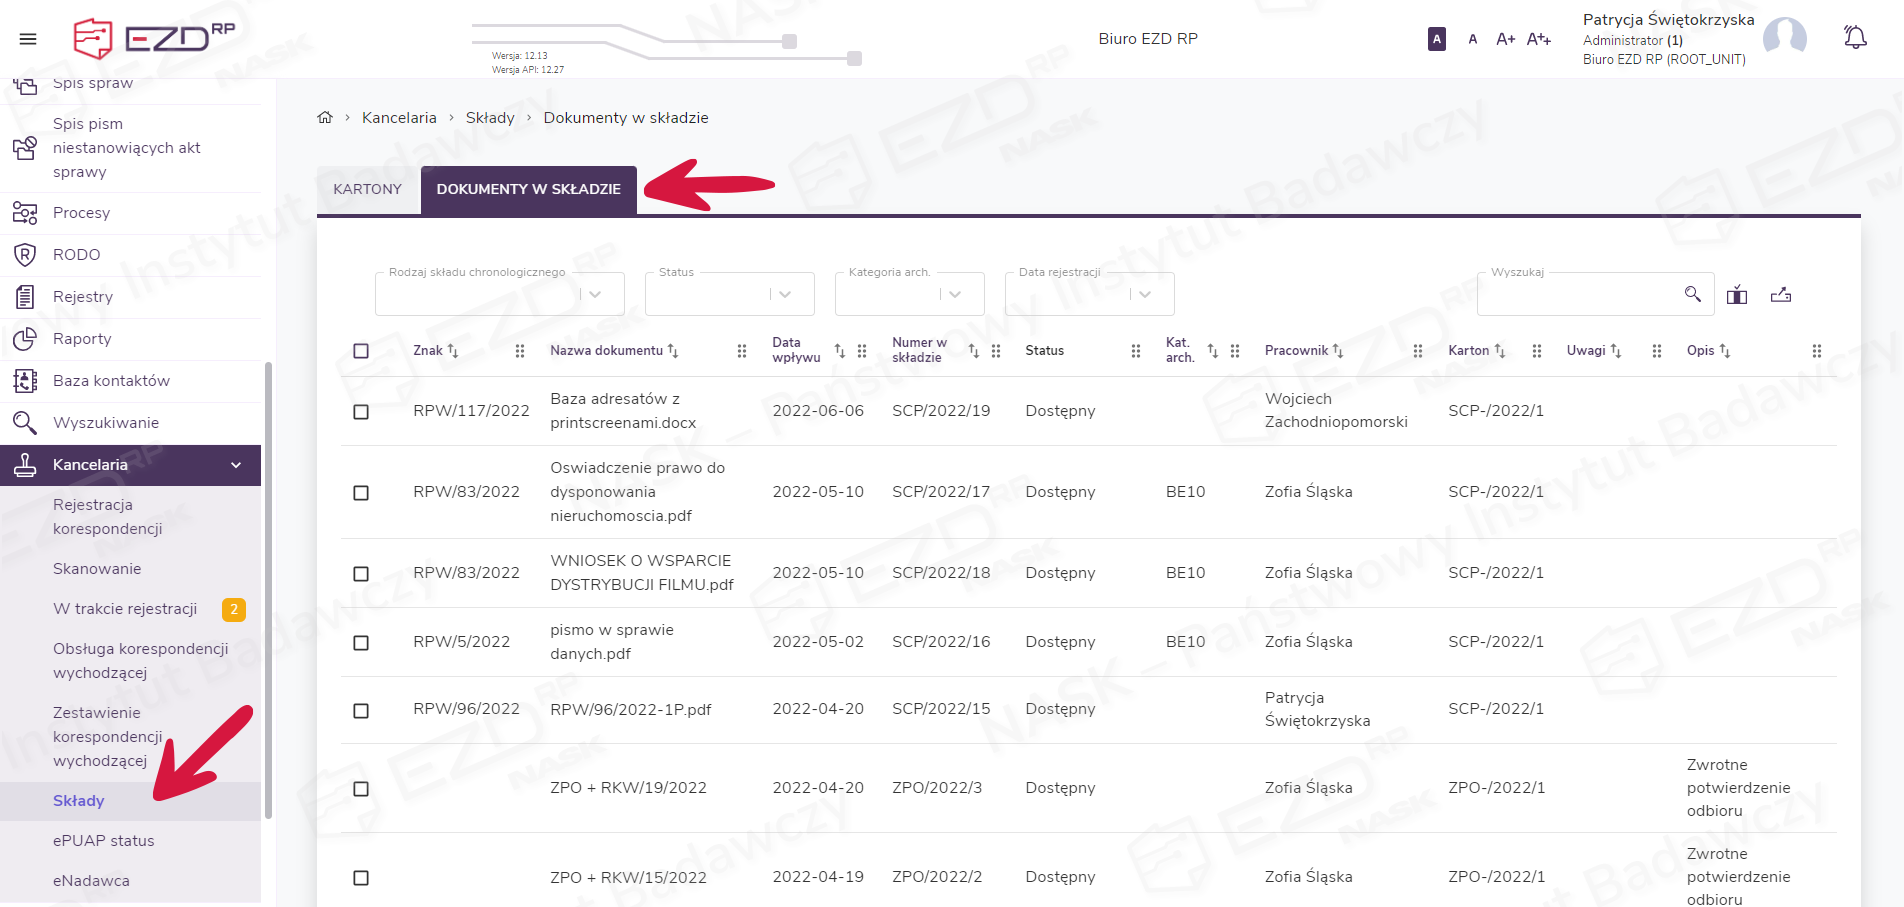Click the search magnifier icon
This screenshot has width=1904, height=907.
1692,294
